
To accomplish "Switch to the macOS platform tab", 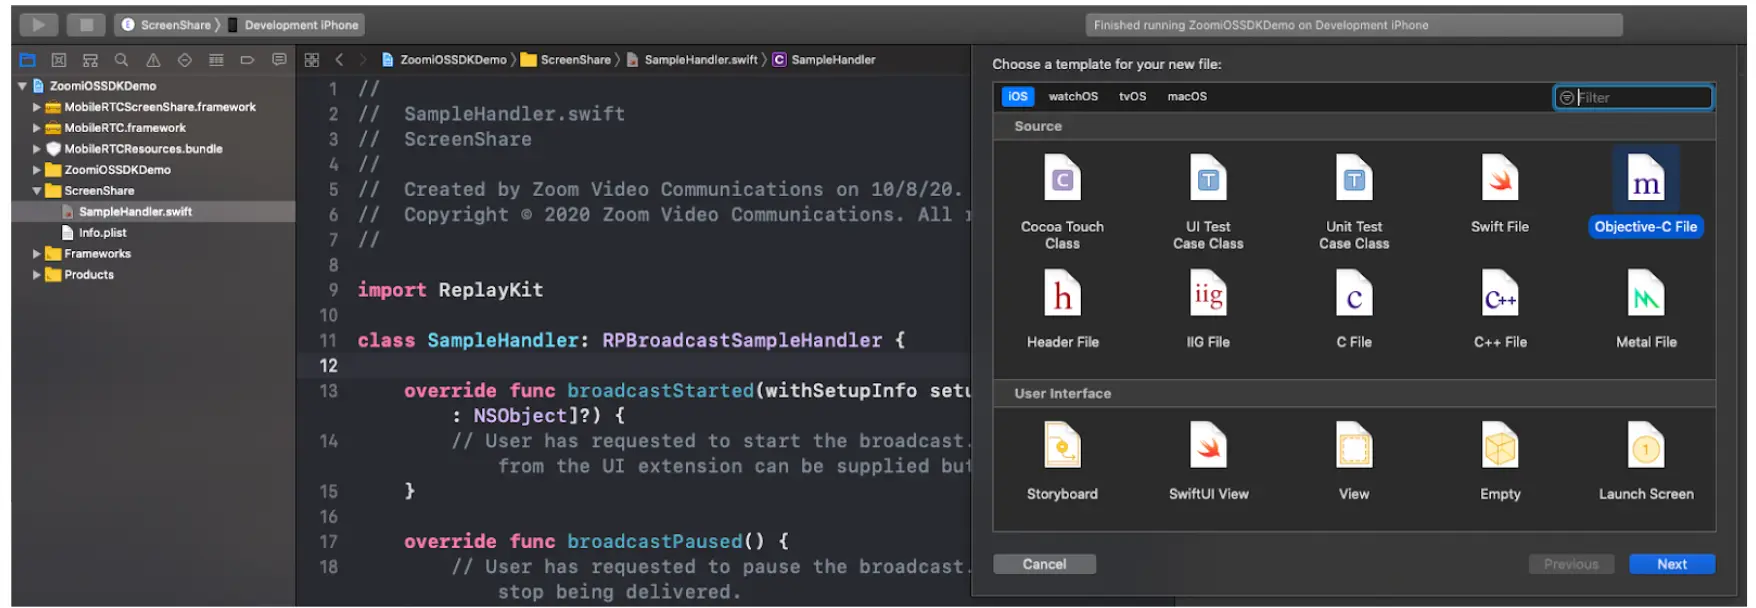I will pos(1186,97).
